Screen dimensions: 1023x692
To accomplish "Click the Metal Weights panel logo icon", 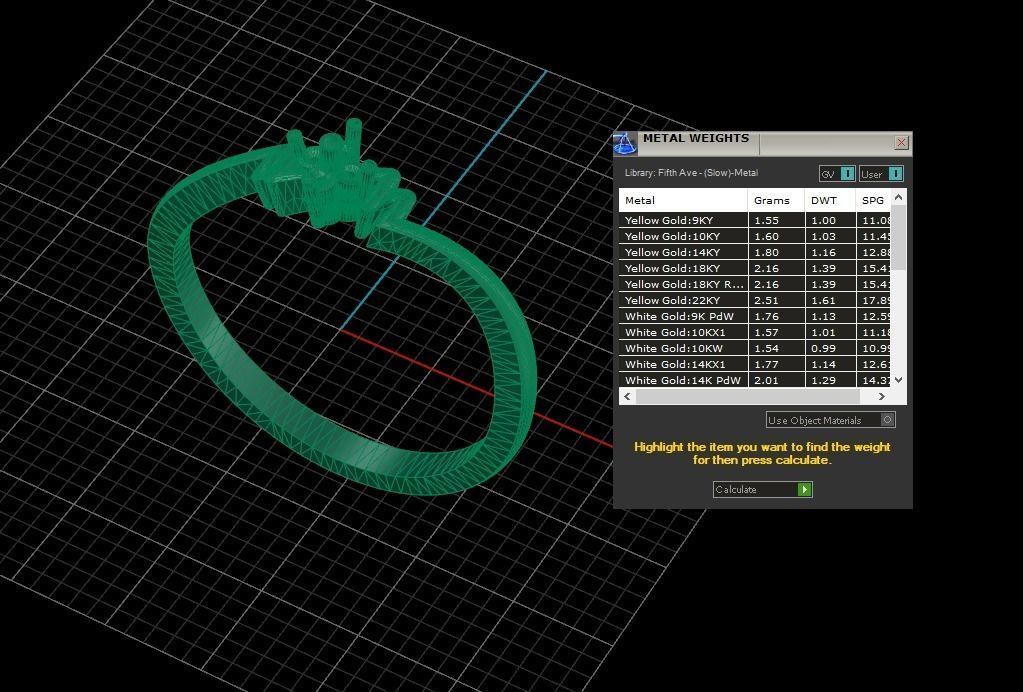I will (624, 143).
